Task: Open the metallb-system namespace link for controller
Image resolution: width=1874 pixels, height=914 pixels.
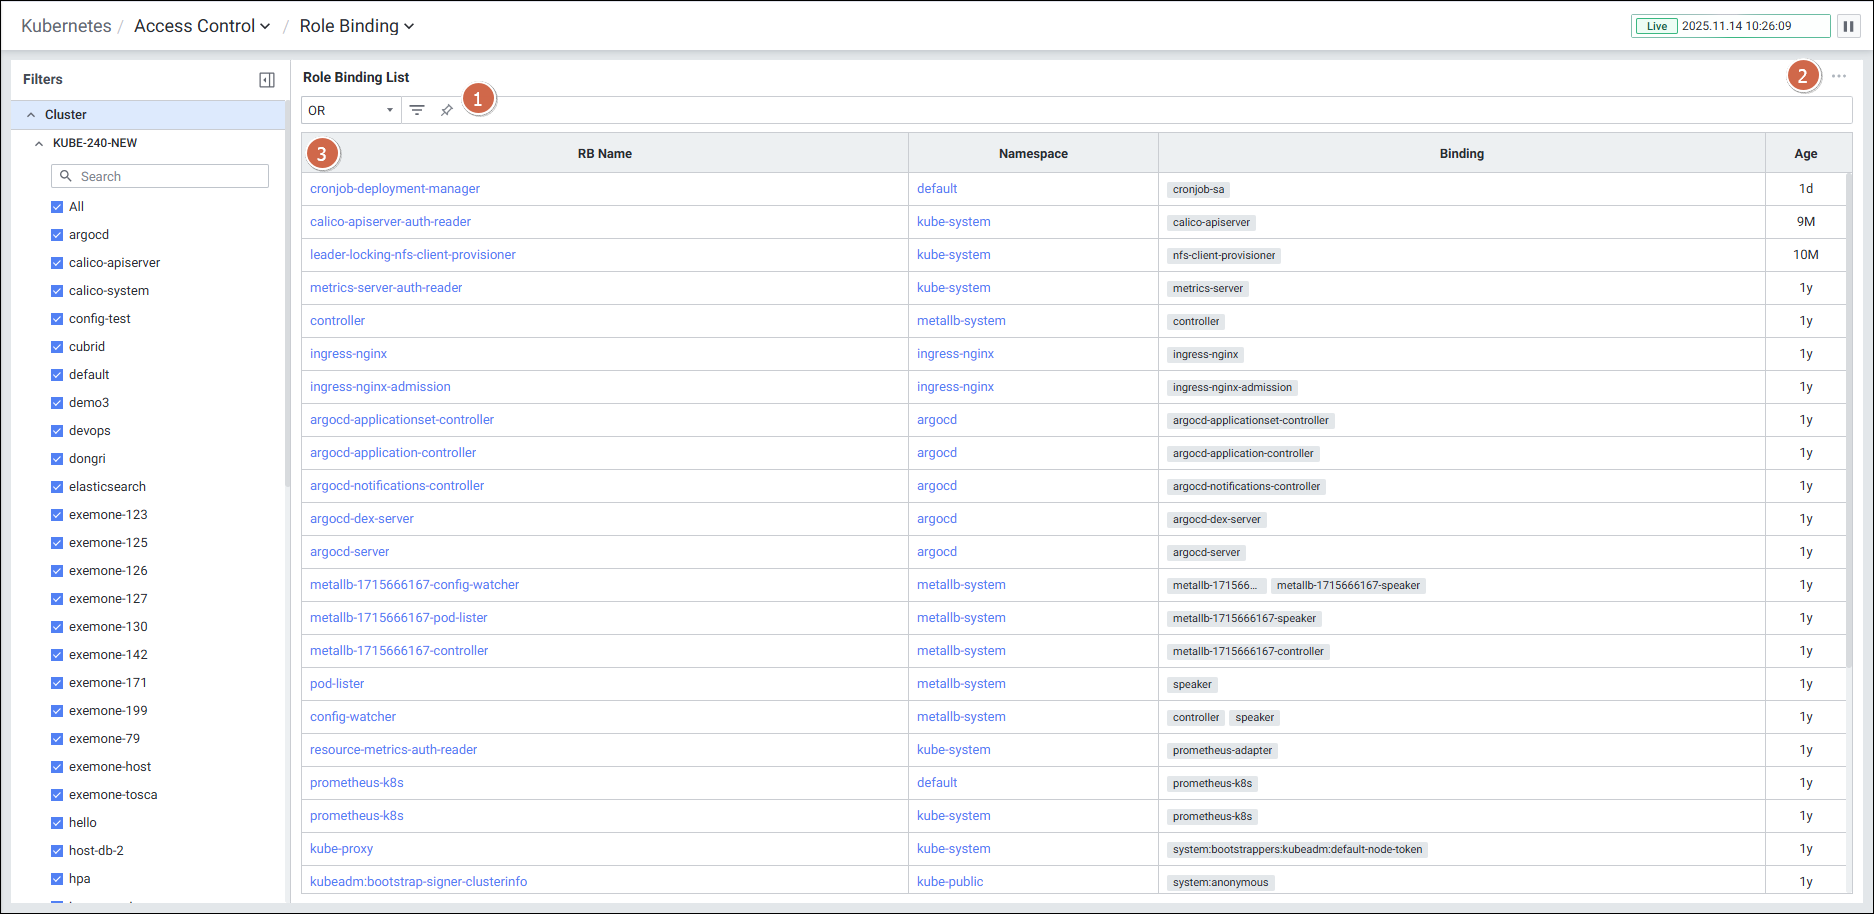Action: pos(961,321)
